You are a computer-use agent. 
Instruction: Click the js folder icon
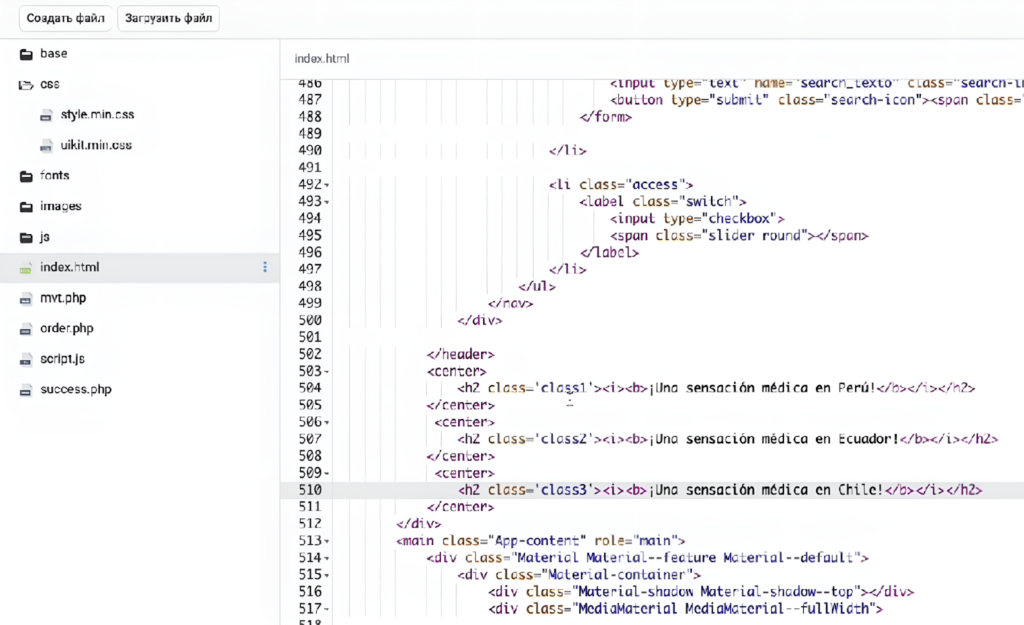coord(26,238)
